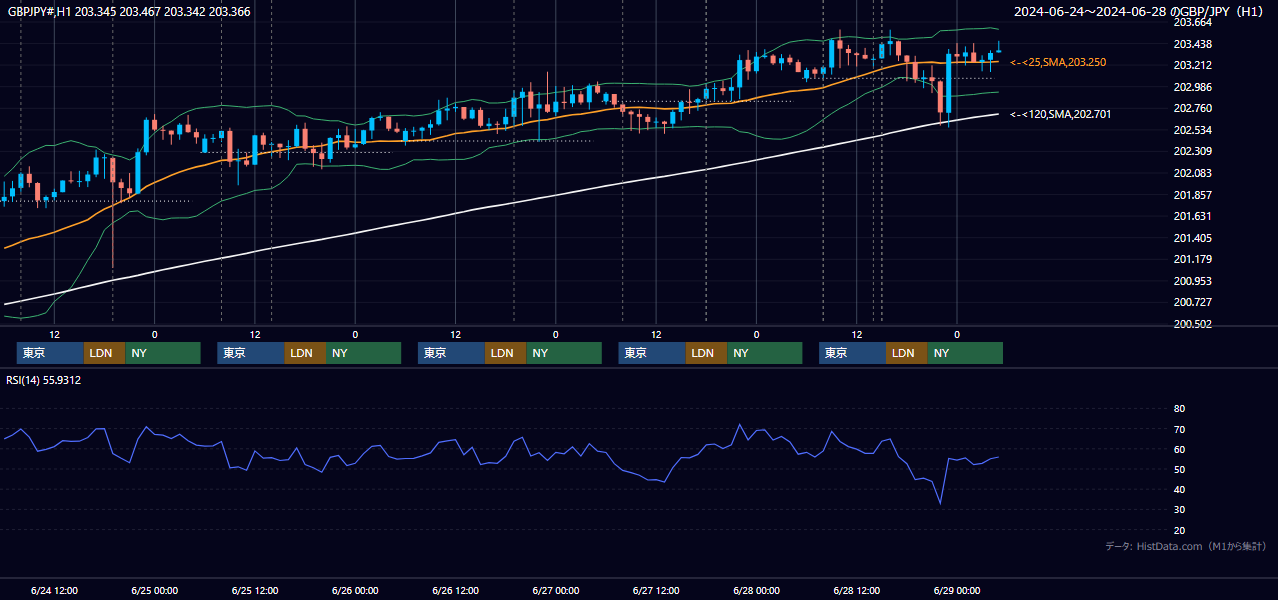The width and height of the screenshot is (1278, 600).
Task: Click the 201.179 price axis value
Action: [x=1192, y=259]
